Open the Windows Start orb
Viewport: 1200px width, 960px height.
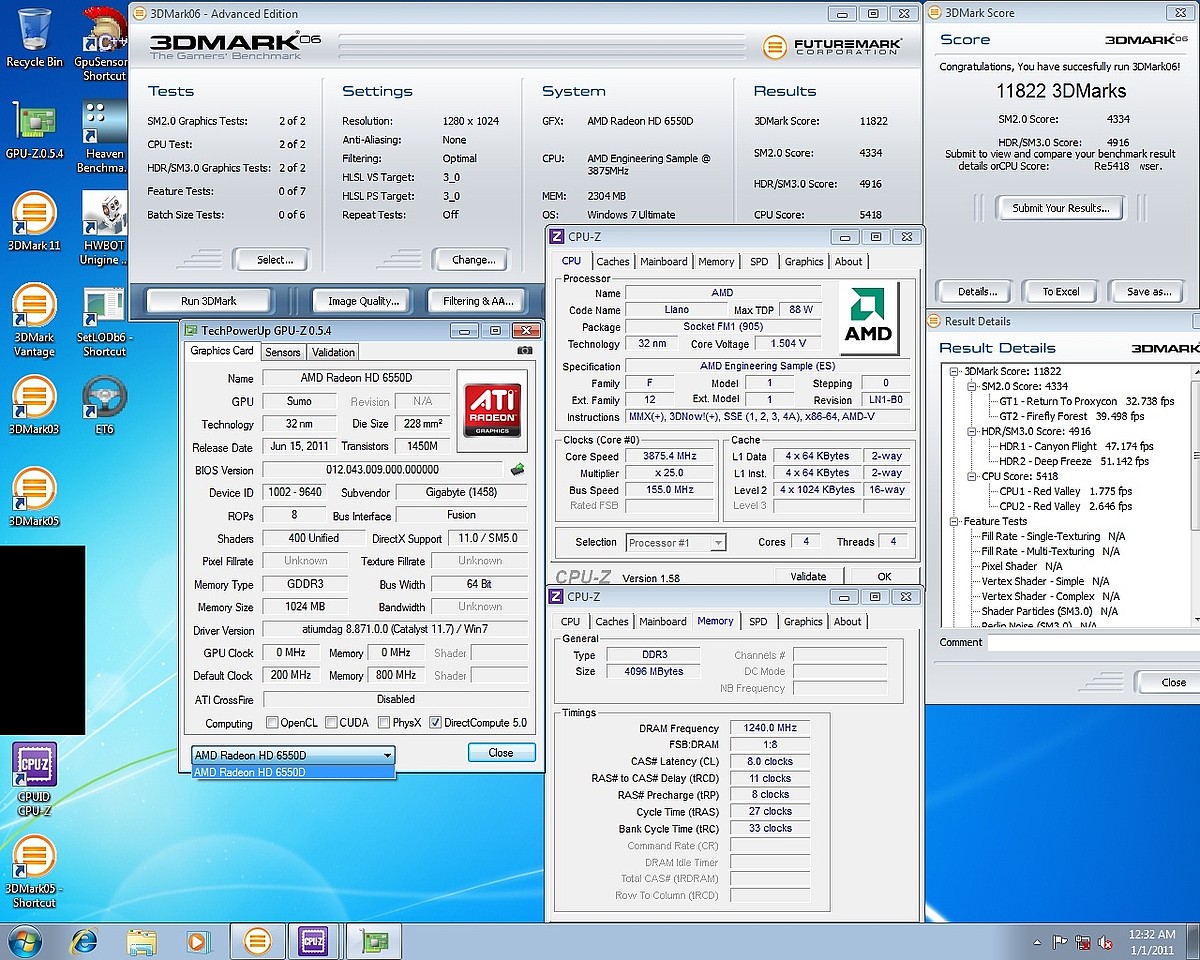pyautogui.click(x=24, y=941)
